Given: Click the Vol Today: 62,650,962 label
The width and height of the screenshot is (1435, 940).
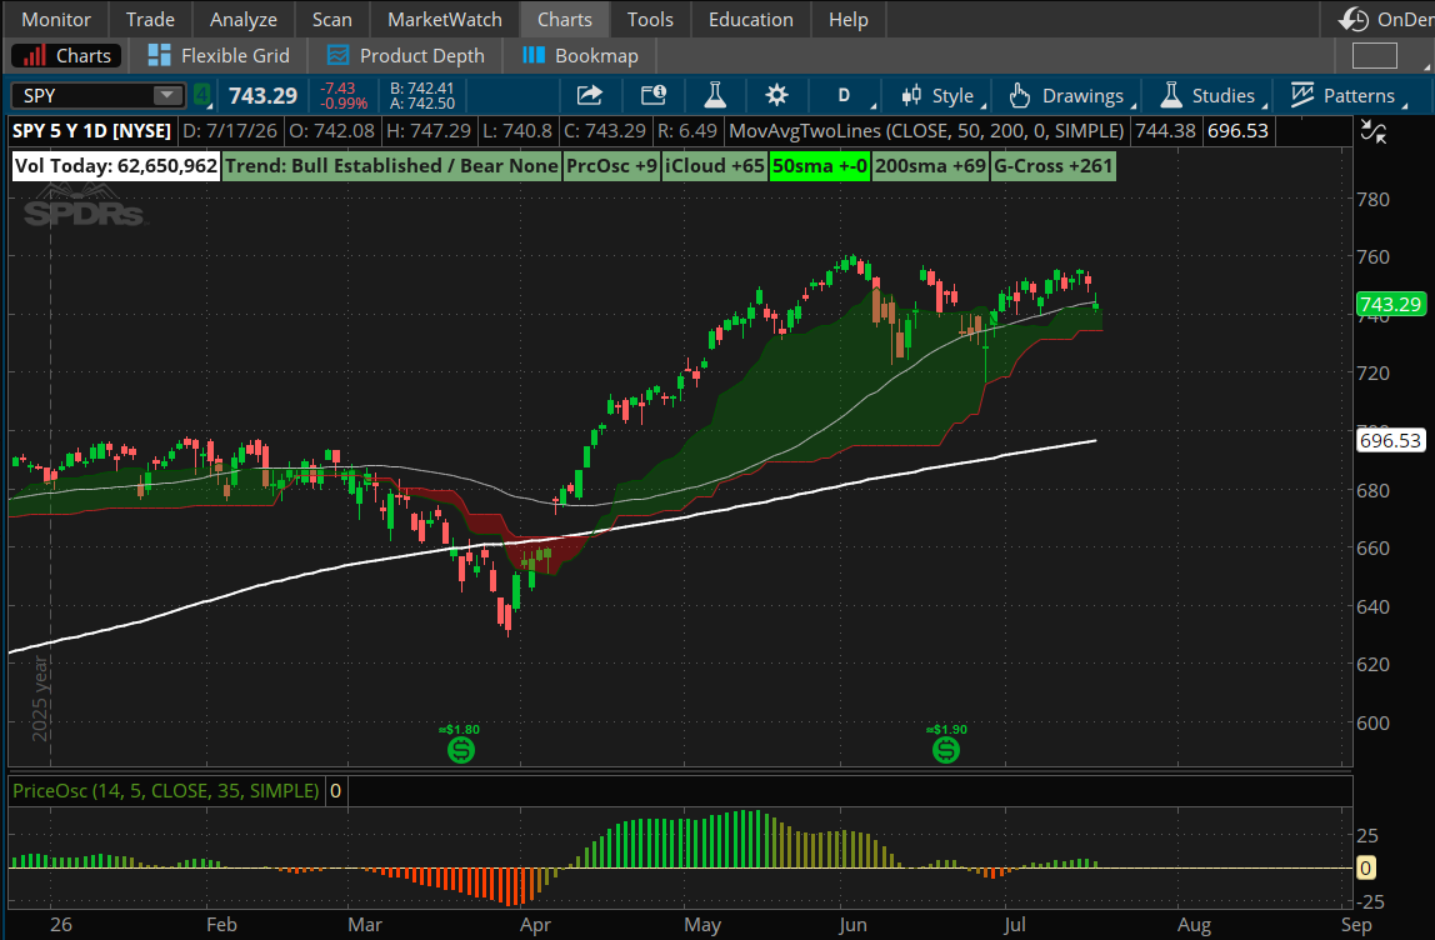Looking at the screenshot, I should [116, 166].
